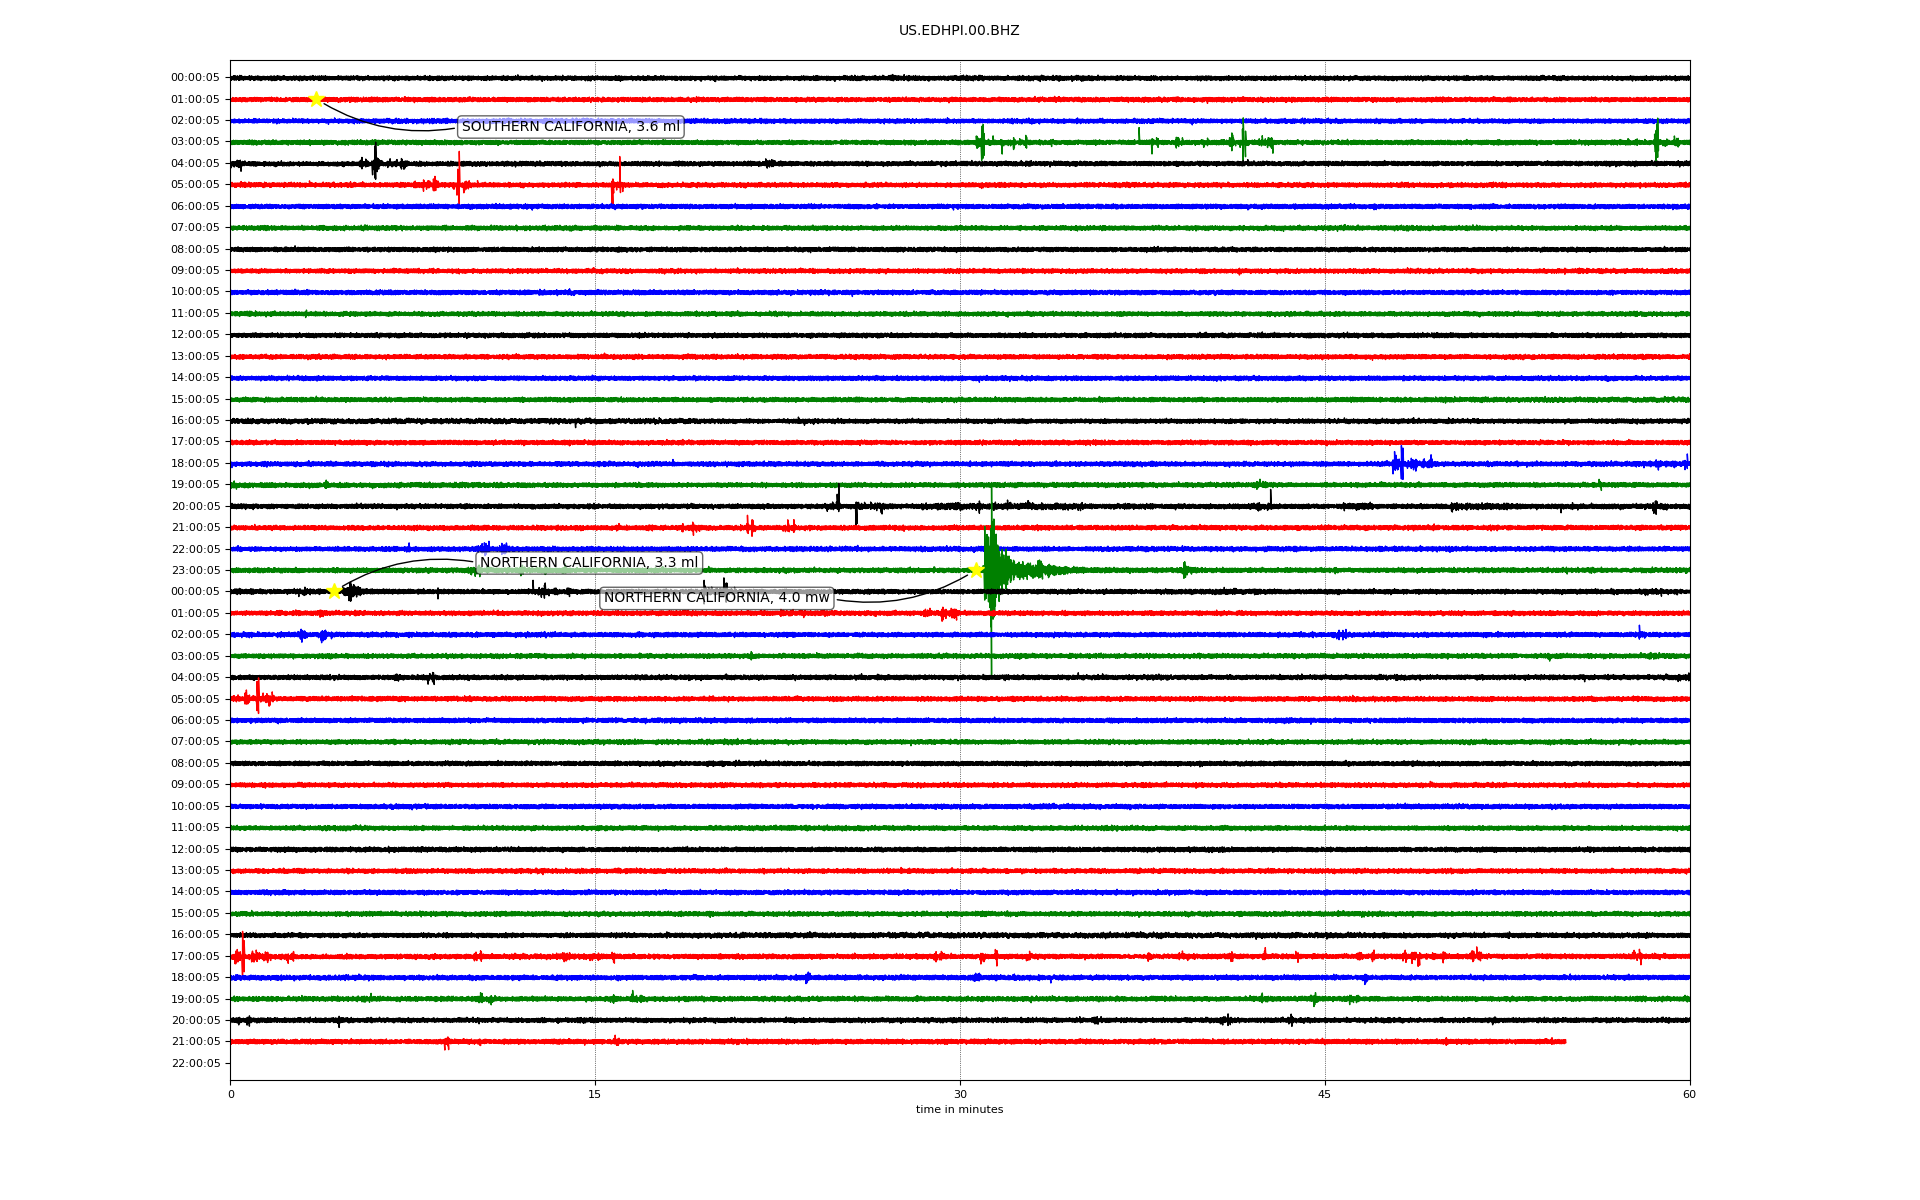Click the Southern California 3.6 ml star marker
Image resolution: width=1920 pixels, height=1200 pixels.
pos(316,99)
